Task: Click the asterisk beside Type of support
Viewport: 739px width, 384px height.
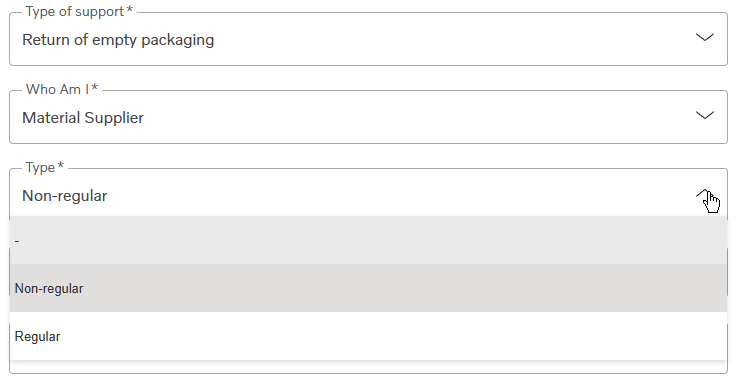Action: click(x=130, y=9)
